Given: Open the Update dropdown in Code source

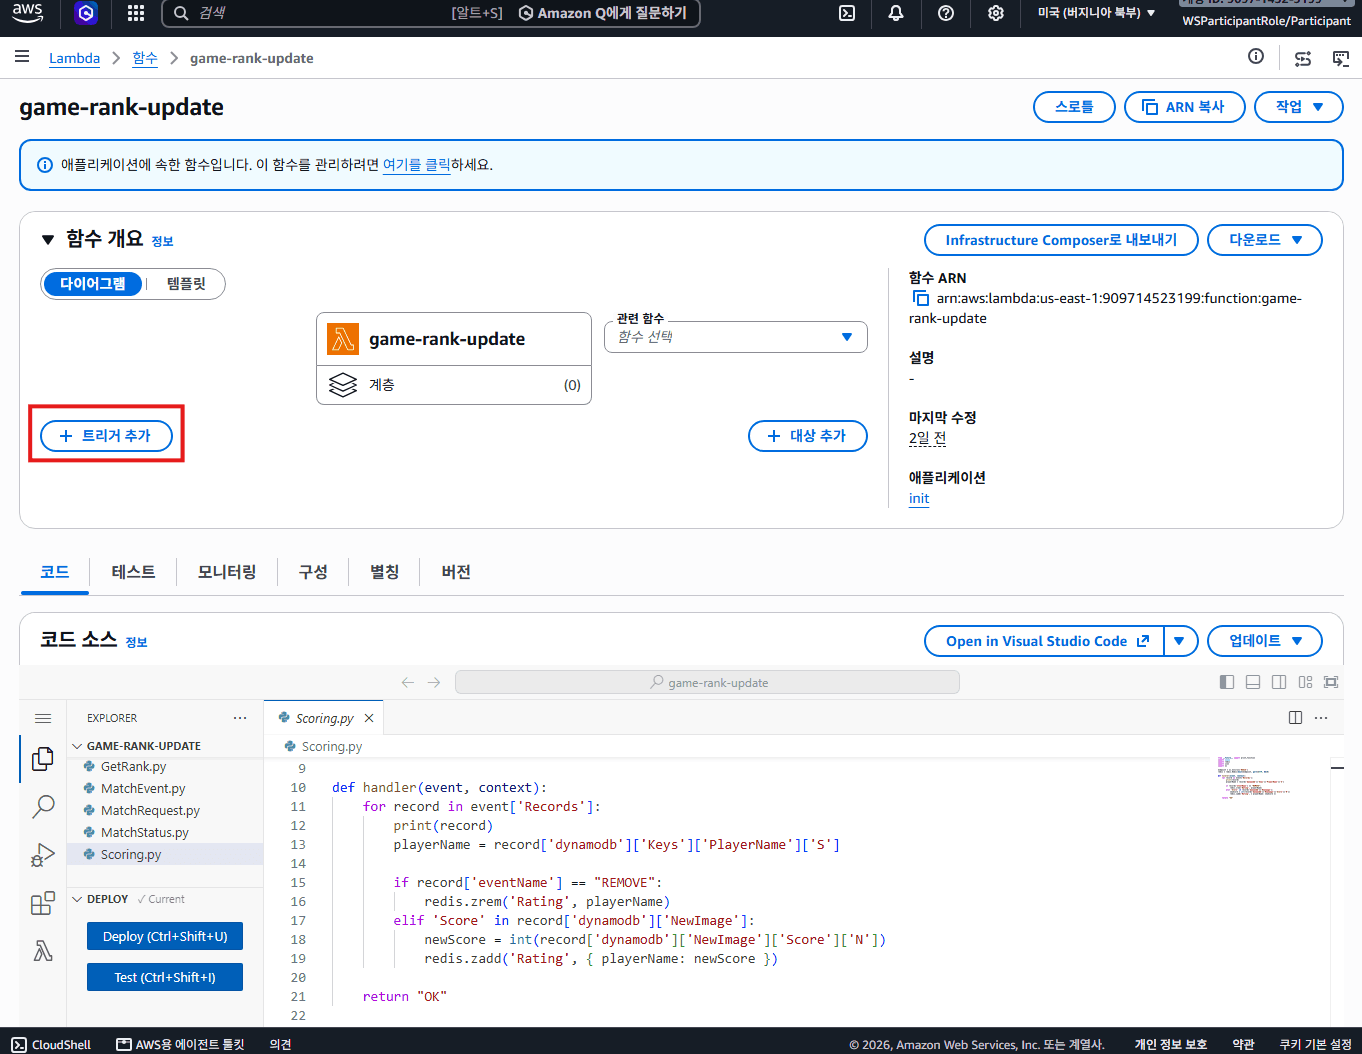Looking at the screenshot, I should (1265, 641).
